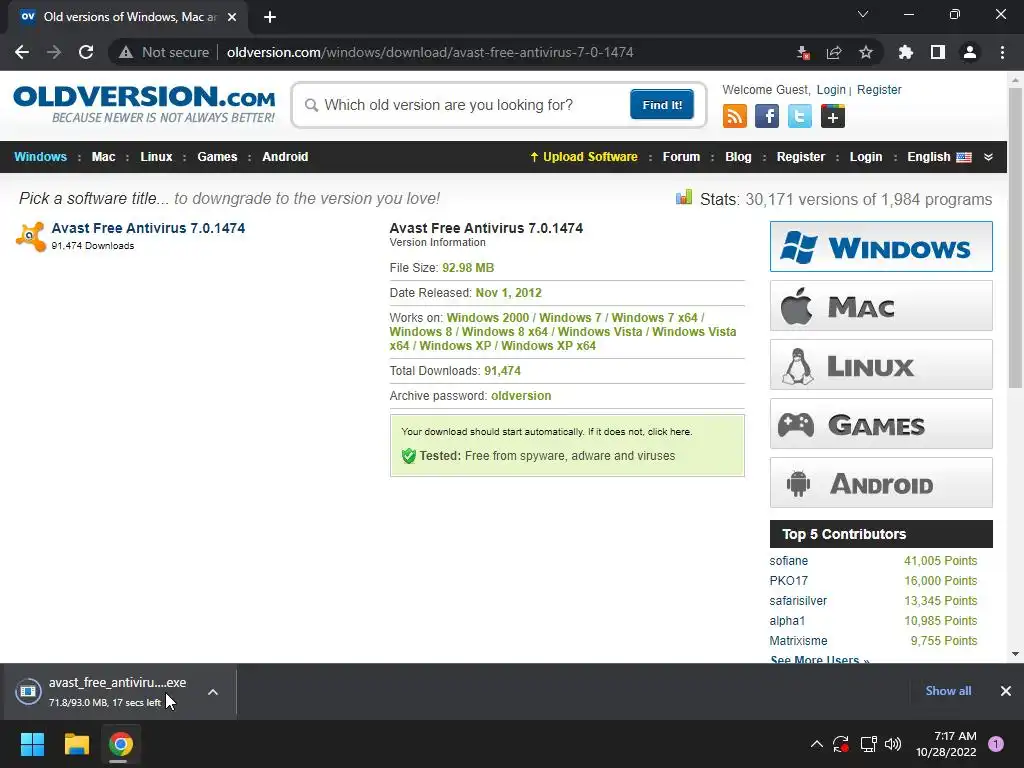
Task: Click the Windows Start button
Action: tap(32, 744)
